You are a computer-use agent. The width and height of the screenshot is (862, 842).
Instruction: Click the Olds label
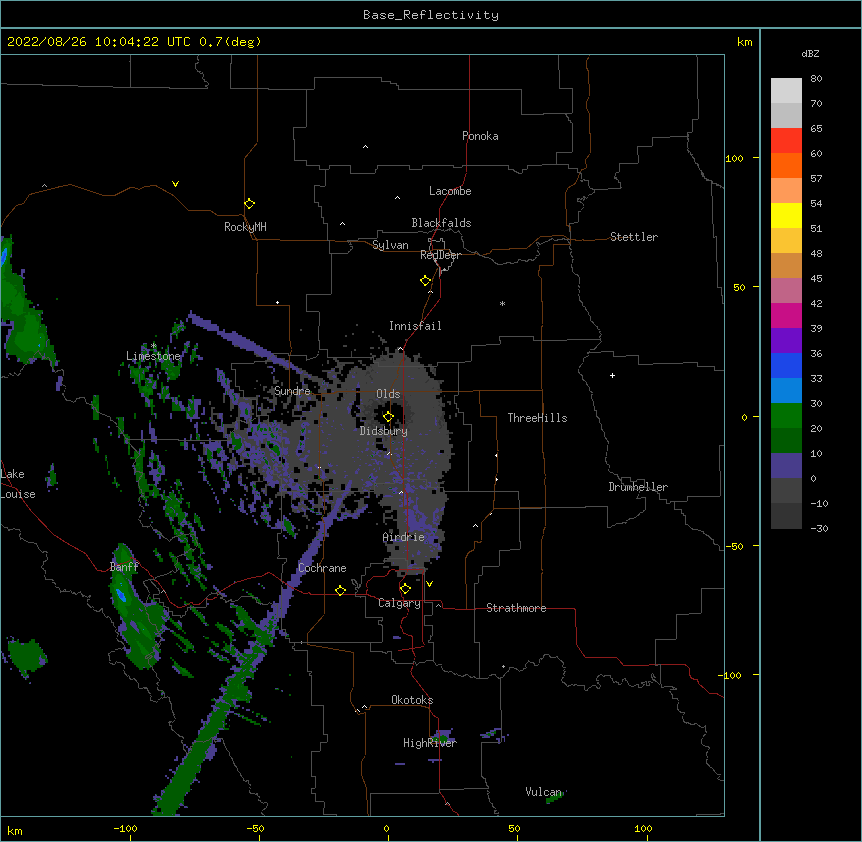click(x=388, y=394)
